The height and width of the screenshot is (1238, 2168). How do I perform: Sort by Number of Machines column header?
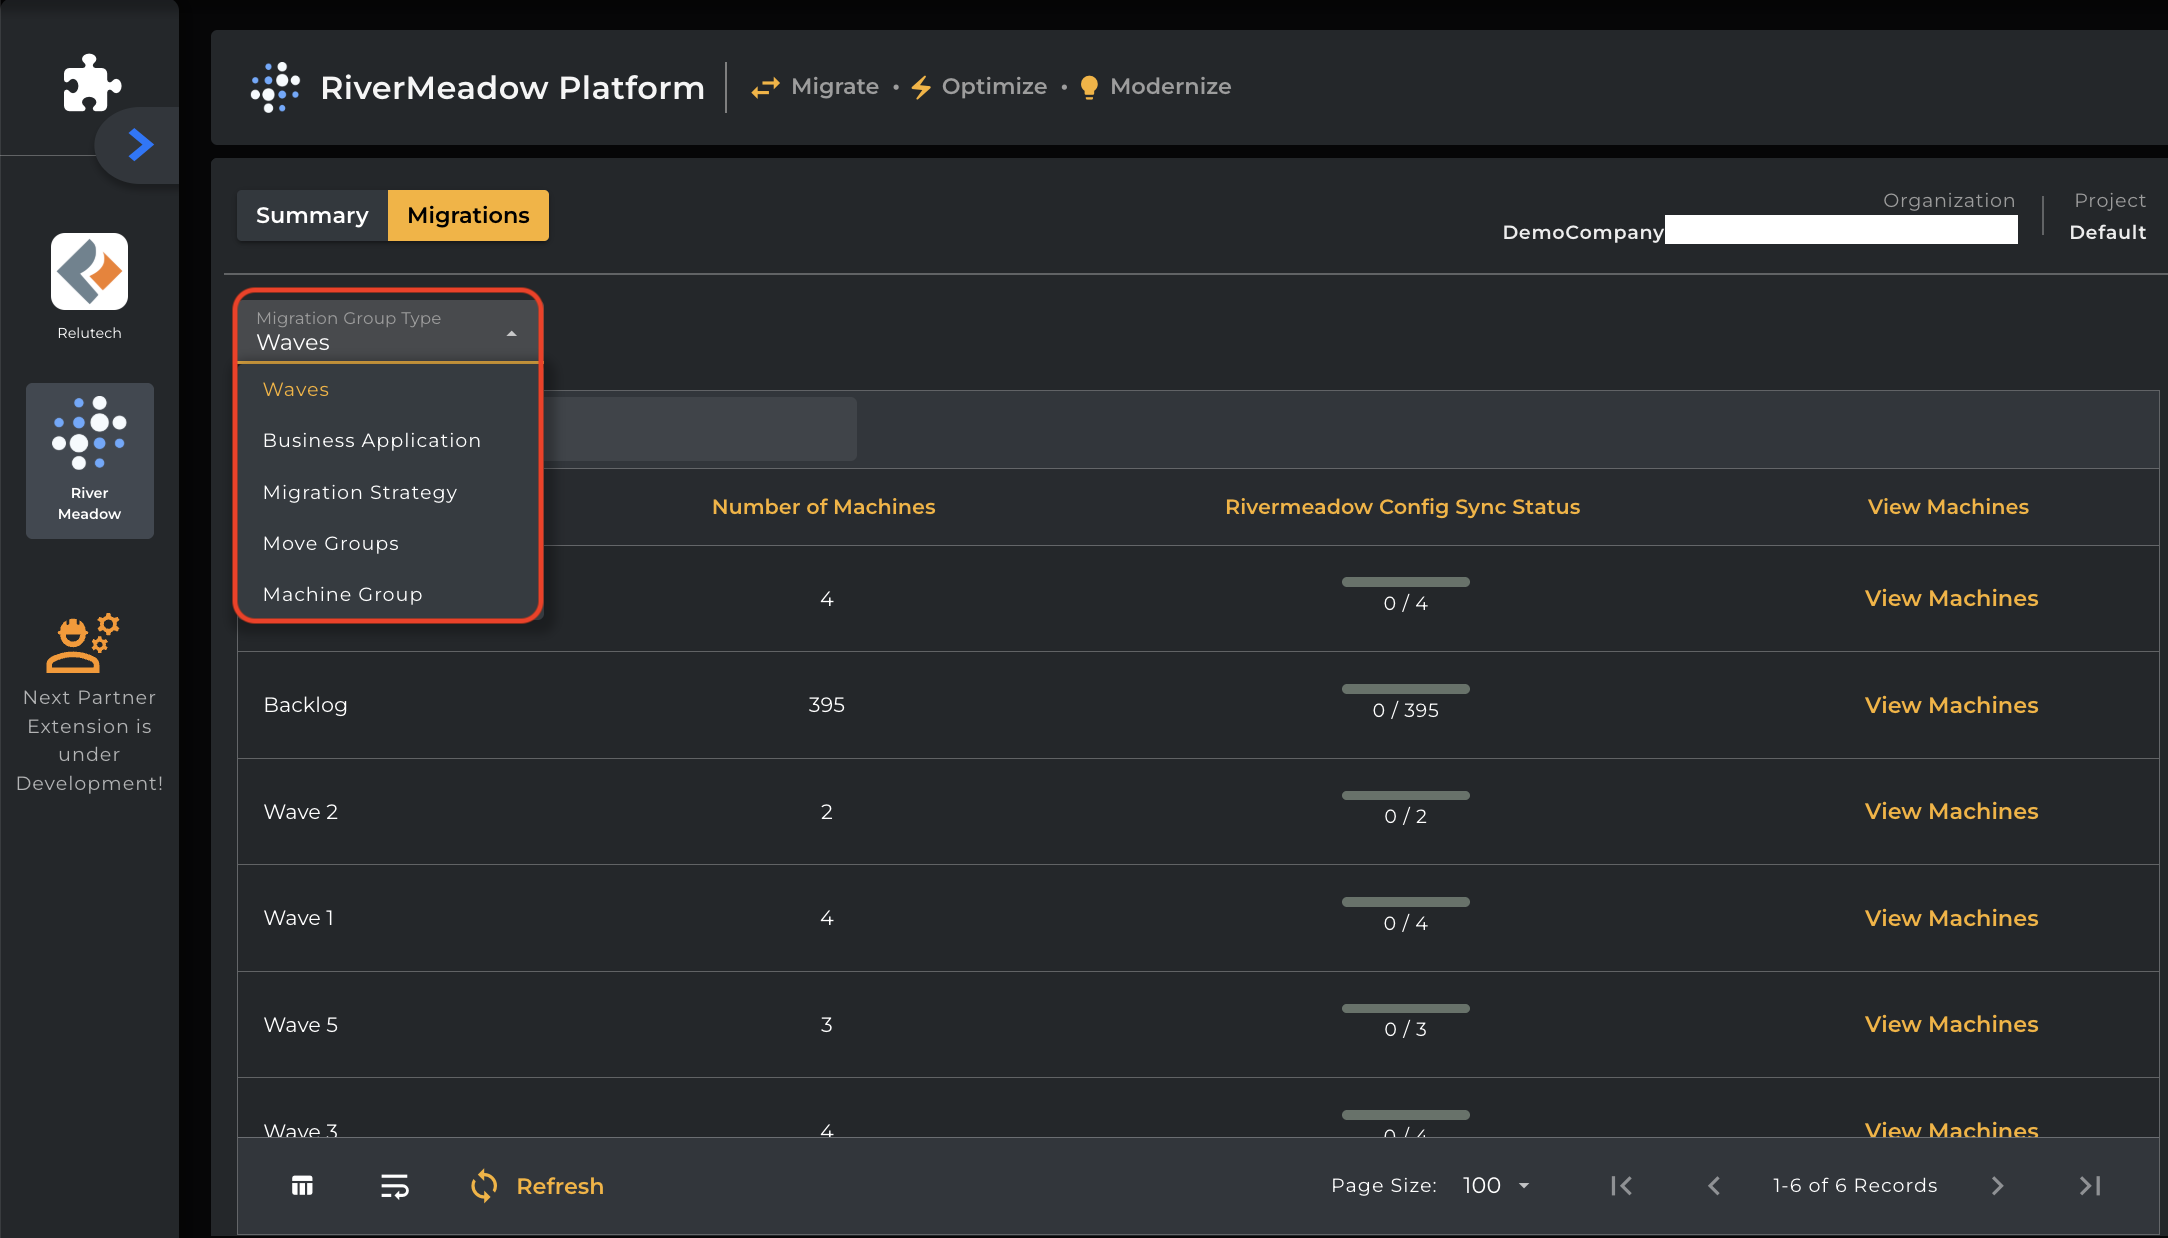pos(823,507)
